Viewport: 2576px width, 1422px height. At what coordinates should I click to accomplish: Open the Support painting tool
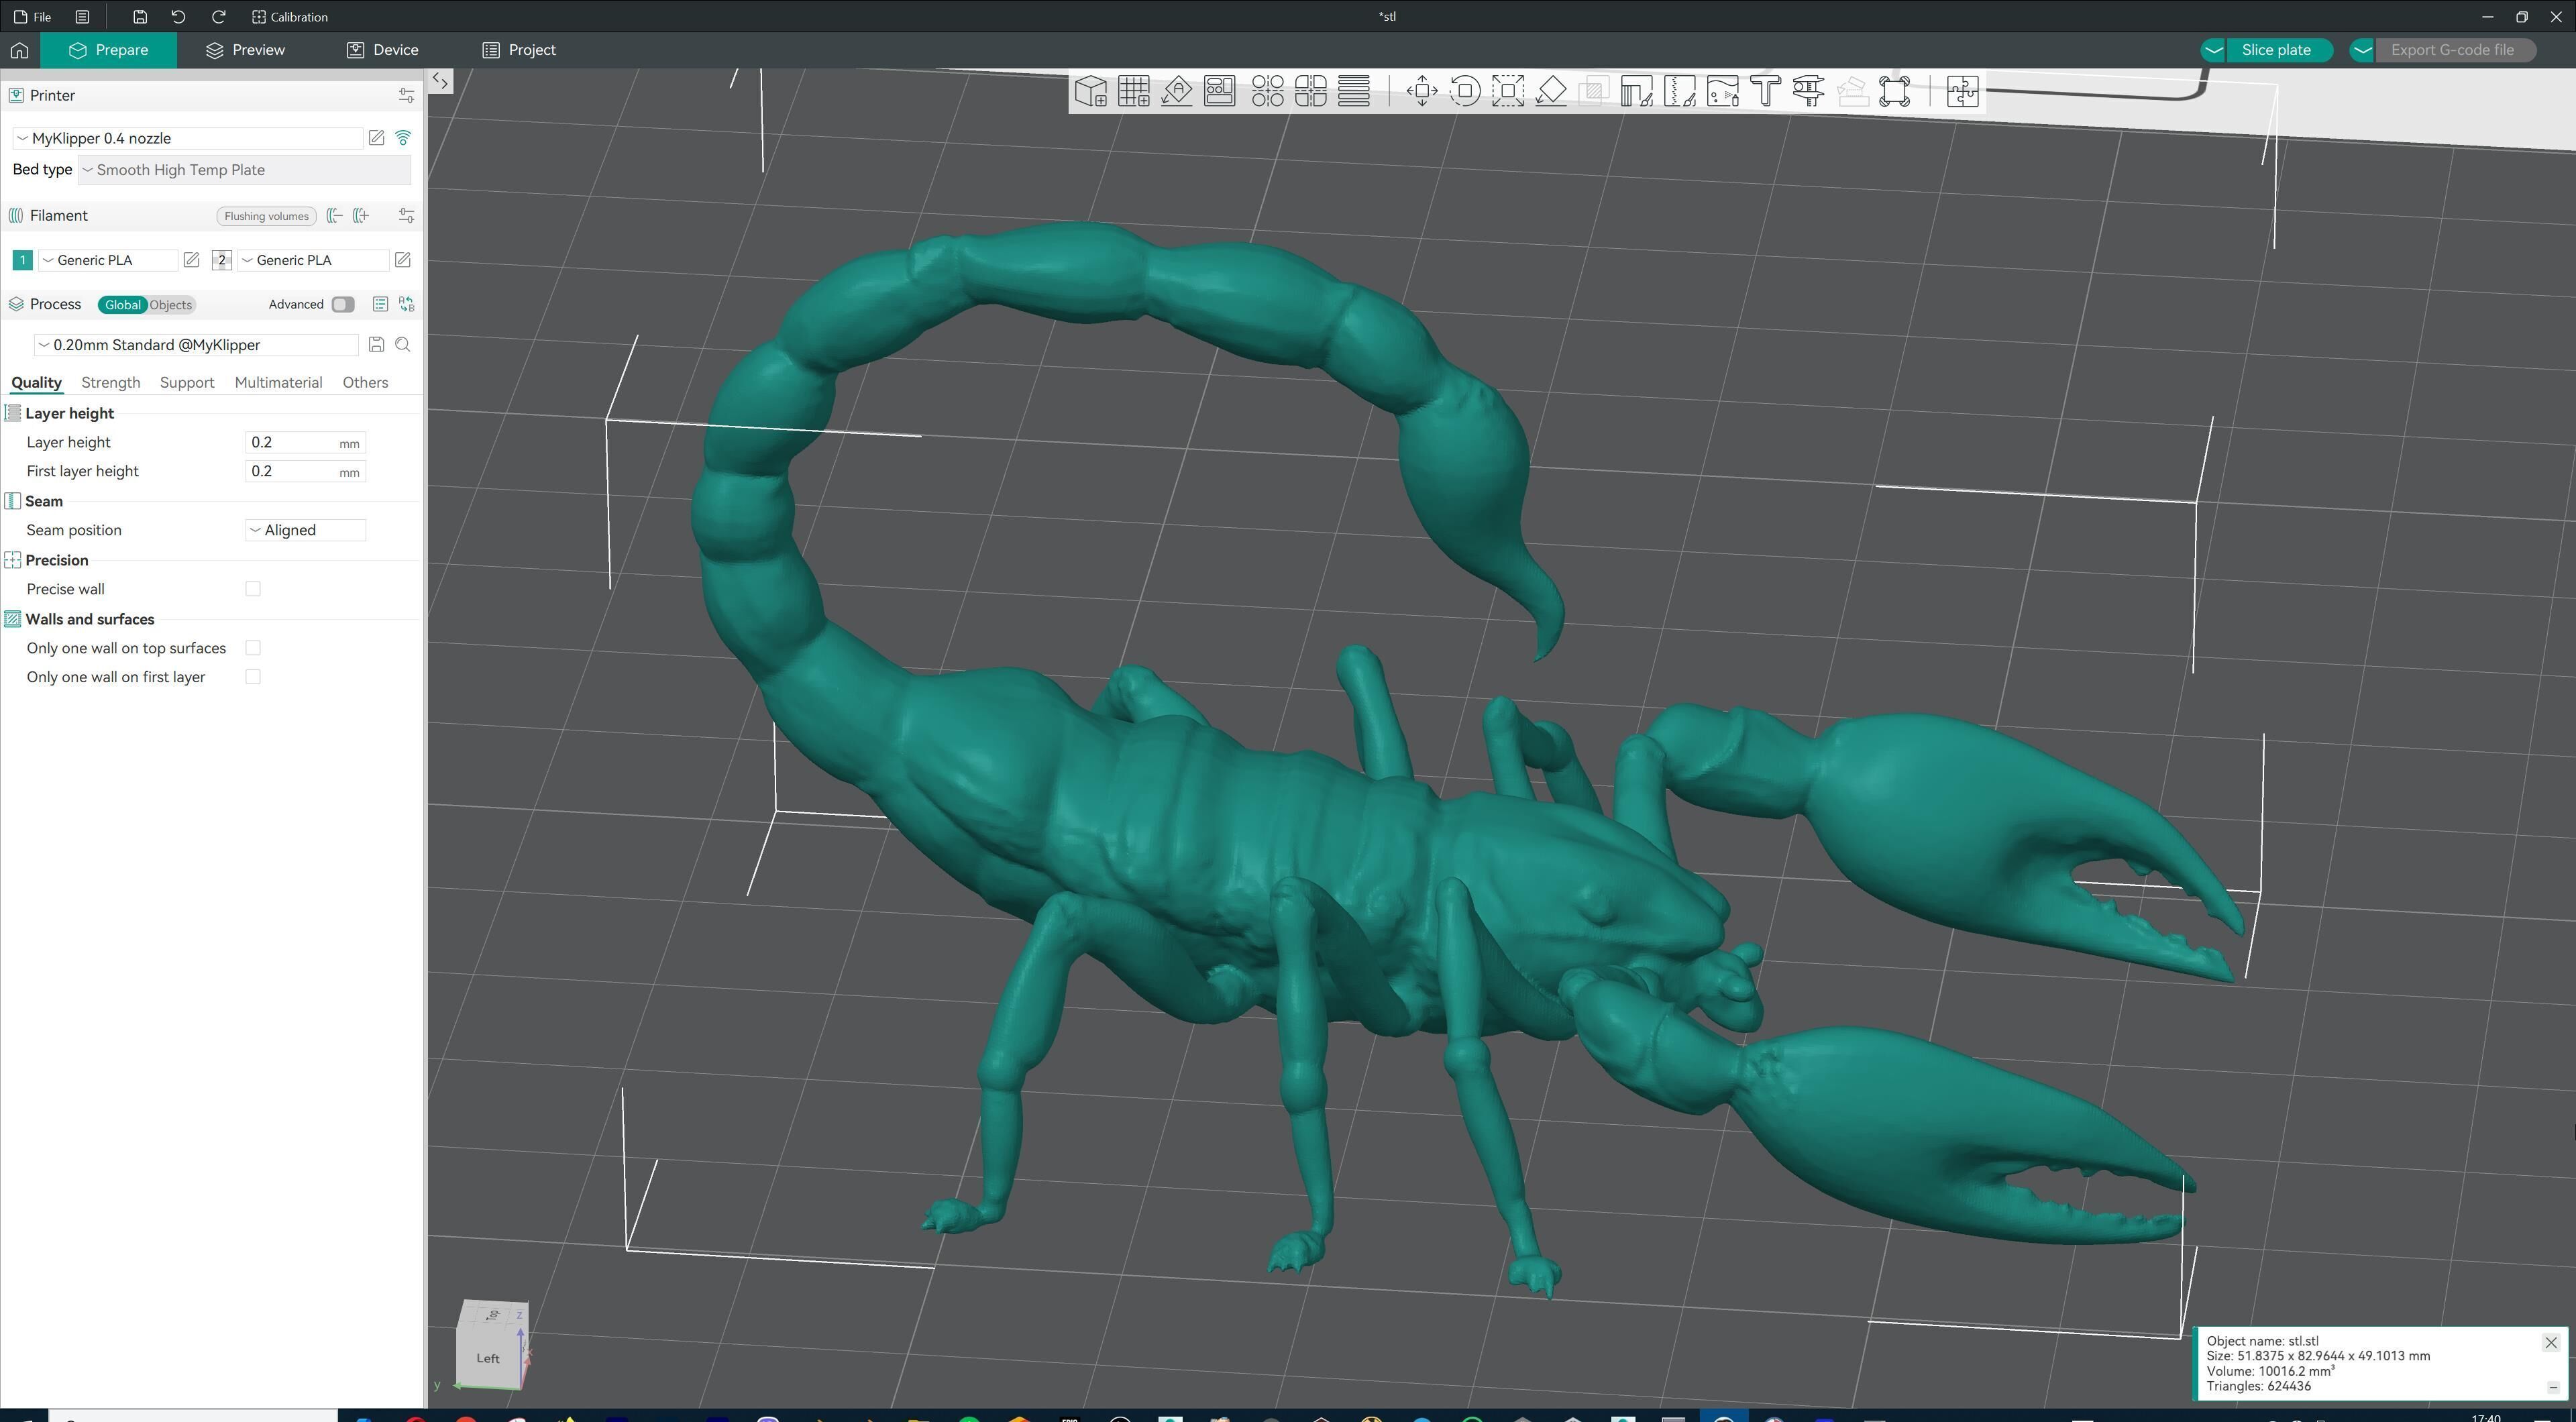click(1637, 91)
